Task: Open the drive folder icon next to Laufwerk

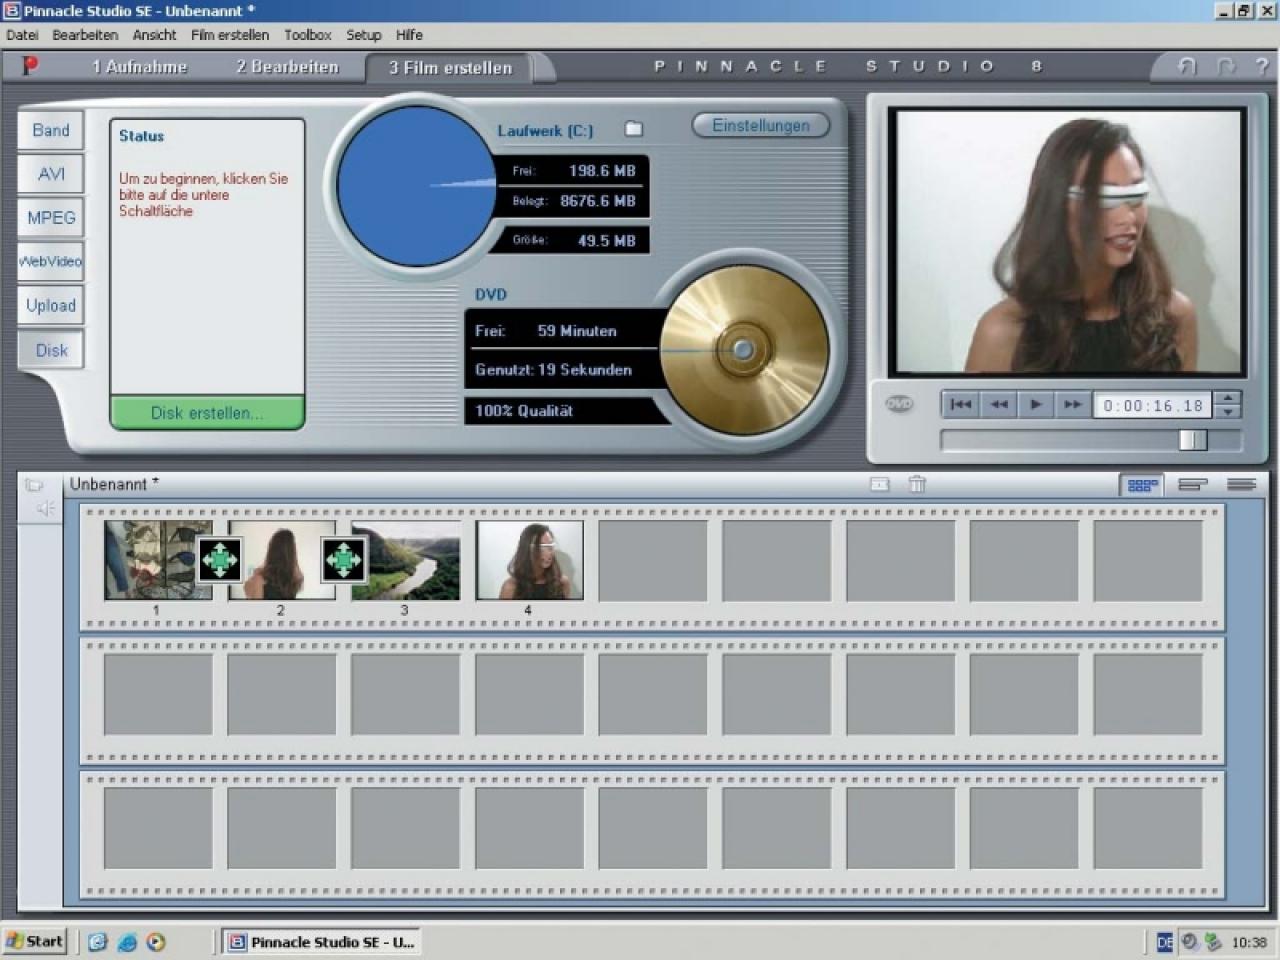Action: point(633,129)
